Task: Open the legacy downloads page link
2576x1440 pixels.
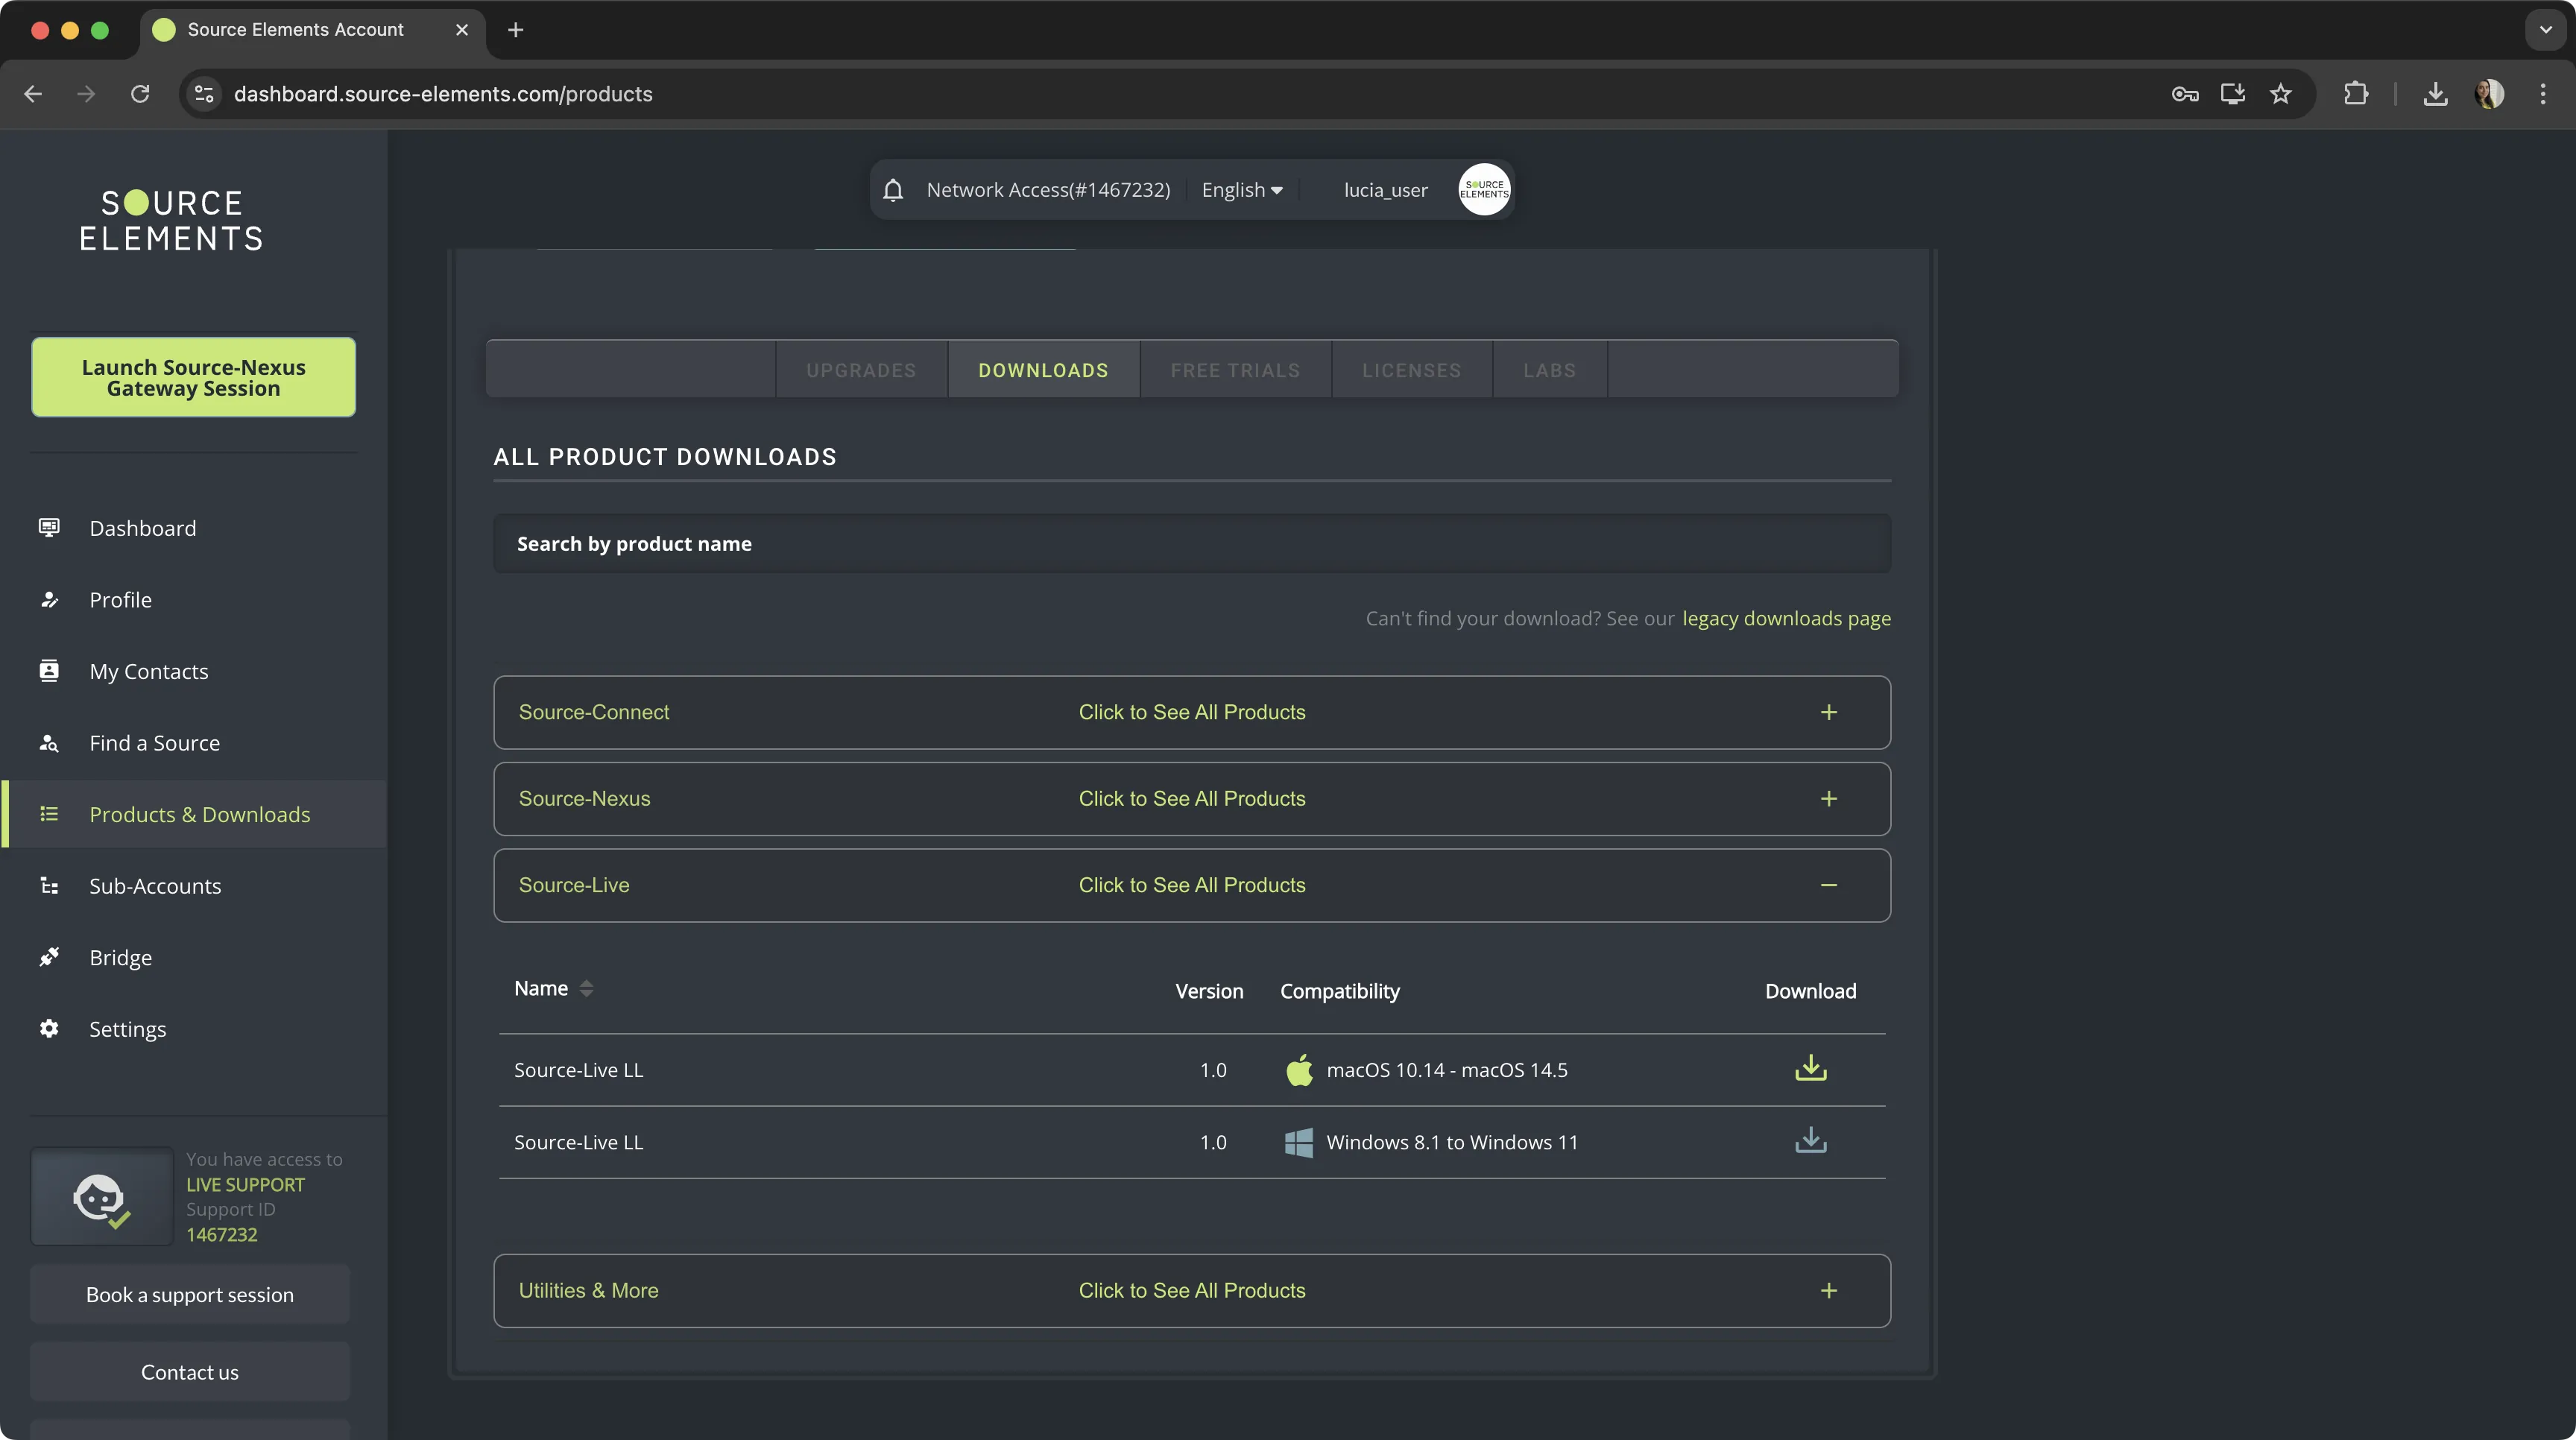Action: point(1786,618)
